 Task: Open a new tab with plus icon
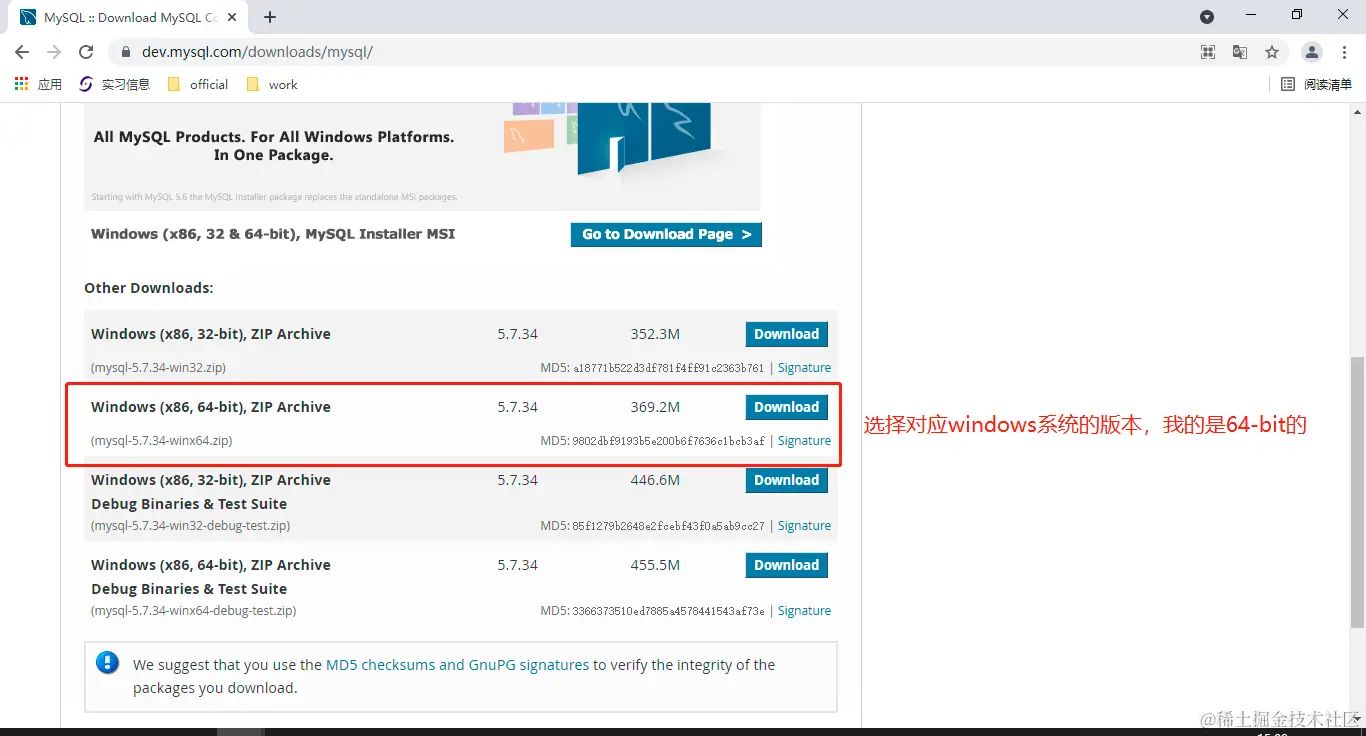(x=270, y=17)
